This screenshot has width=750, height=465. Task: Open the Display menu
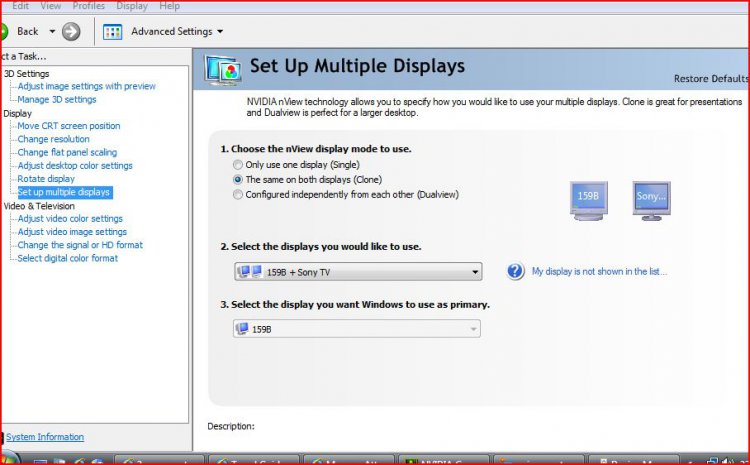[132, 6]
